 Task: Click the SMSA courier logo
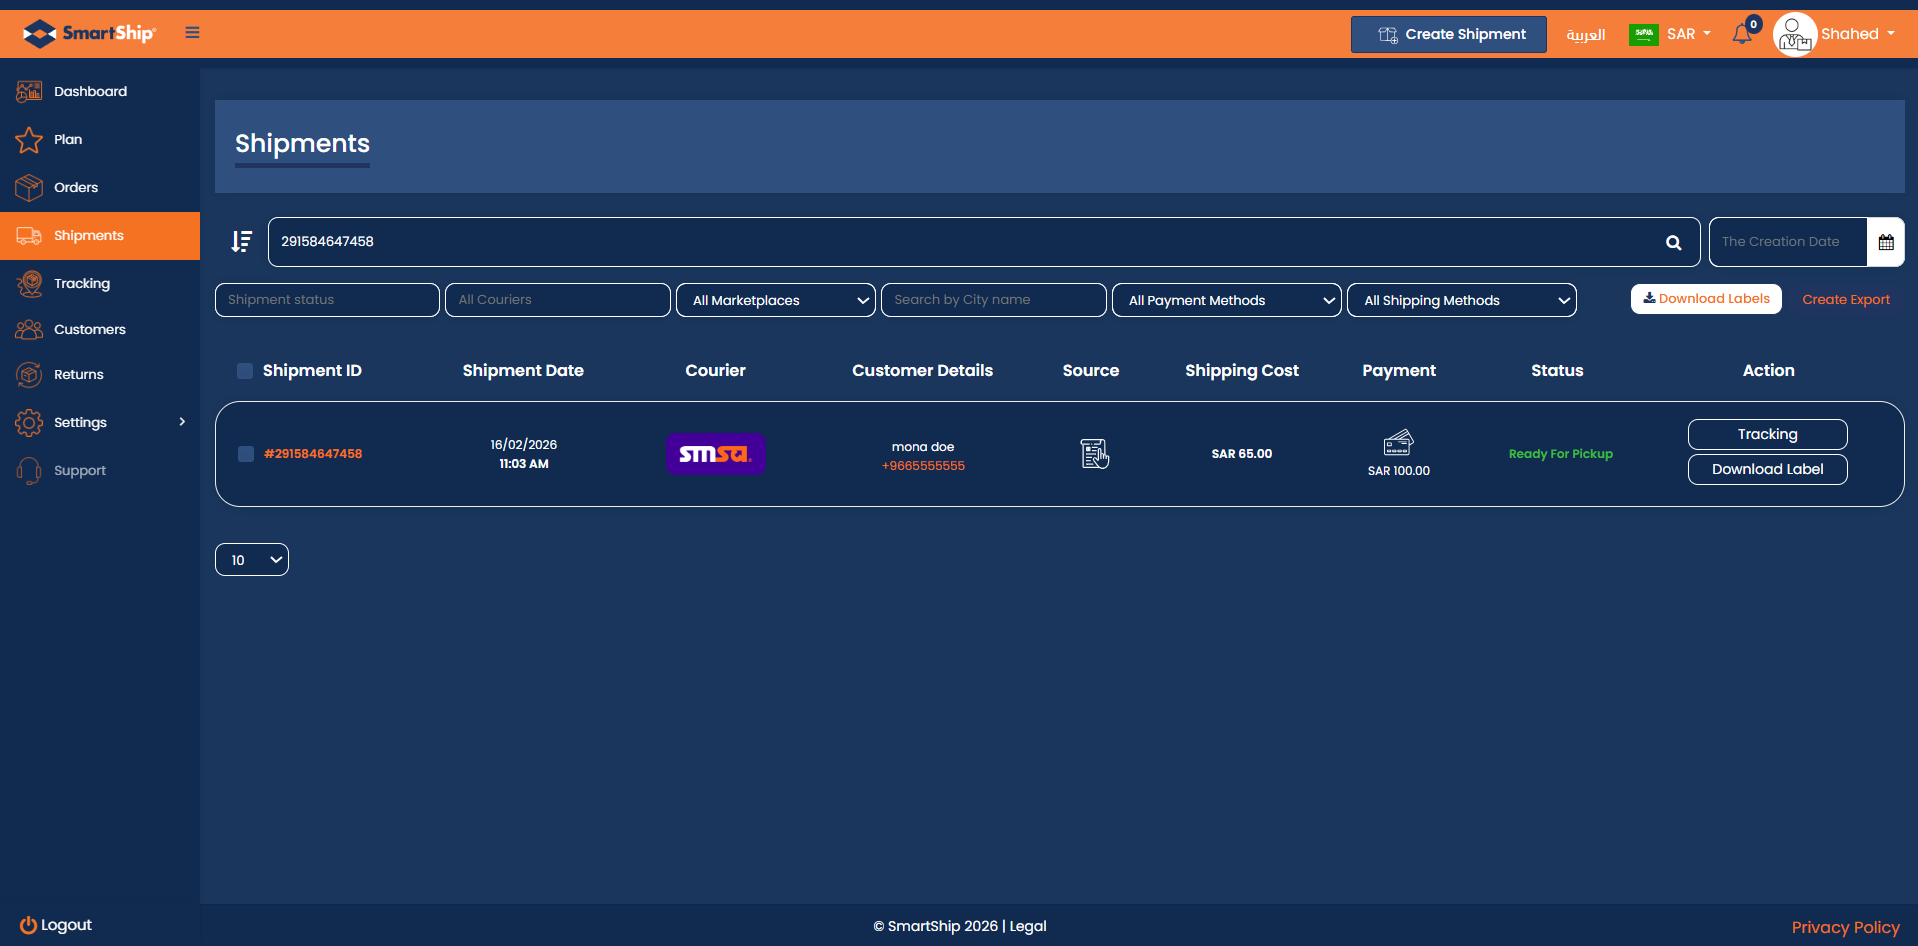tap(715, 454)
